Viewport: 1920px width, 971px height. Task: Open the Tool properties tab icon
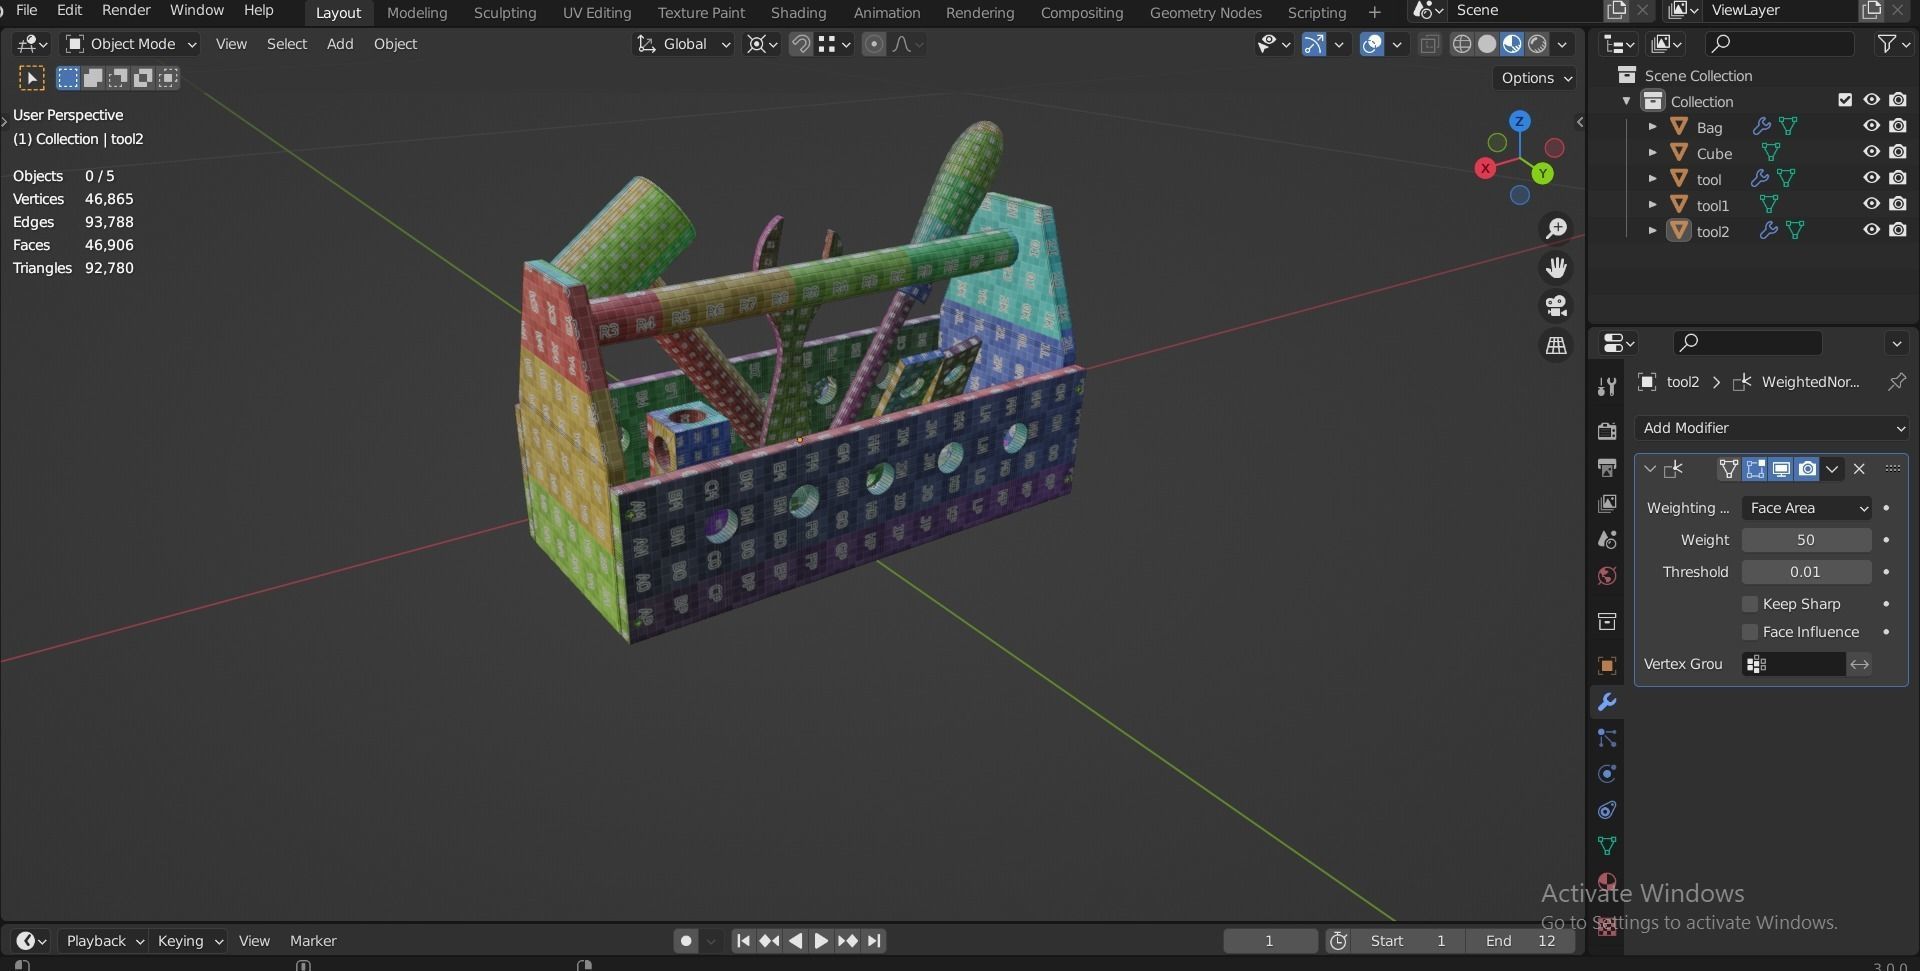pos(1607,387)
